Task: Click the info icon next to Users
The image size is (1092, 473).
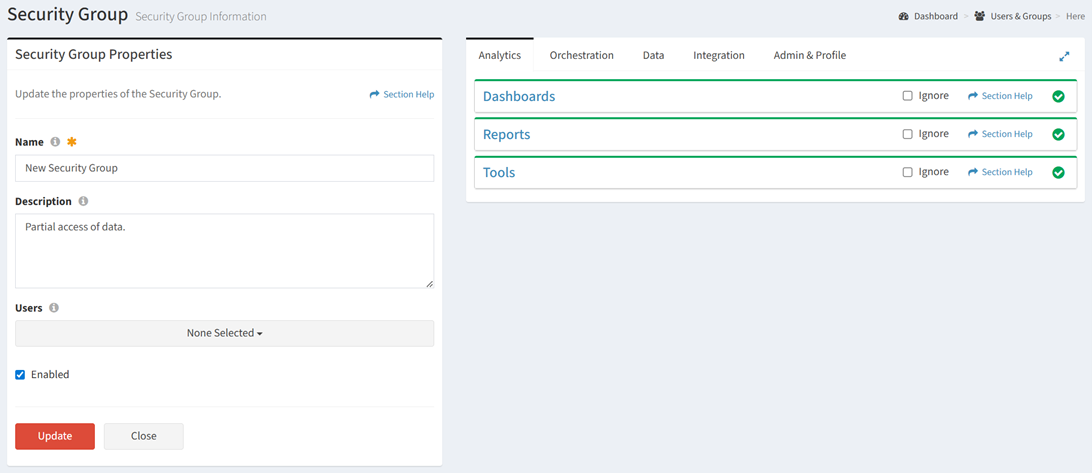Action: coord(54,308)
